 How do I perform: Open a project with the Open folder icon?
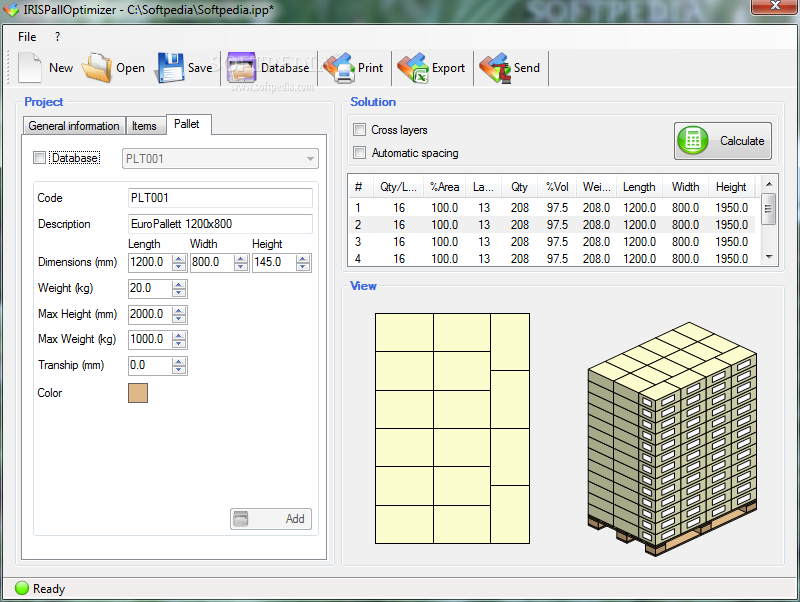(x=96, y=67)
